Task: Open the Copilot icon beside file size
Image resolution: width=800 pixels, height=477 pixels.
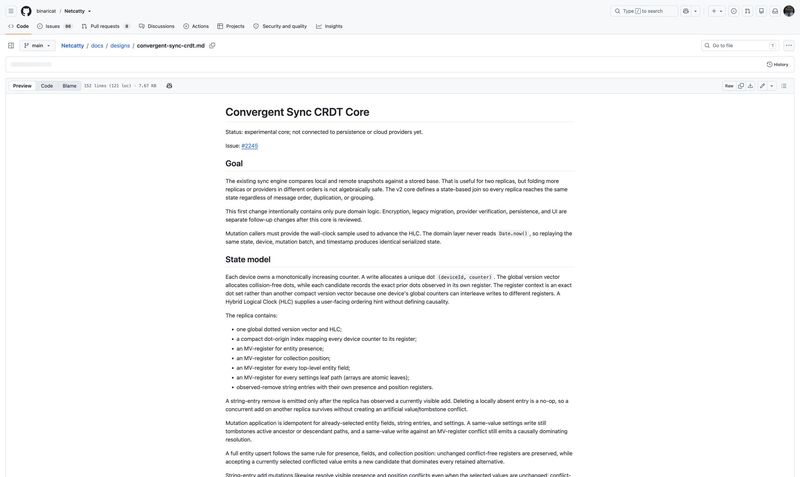Action: (169, 86)
